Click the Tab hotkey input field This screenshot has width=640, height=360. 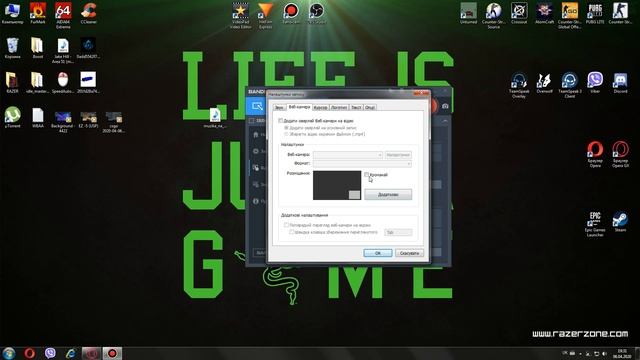click(398, 232)
